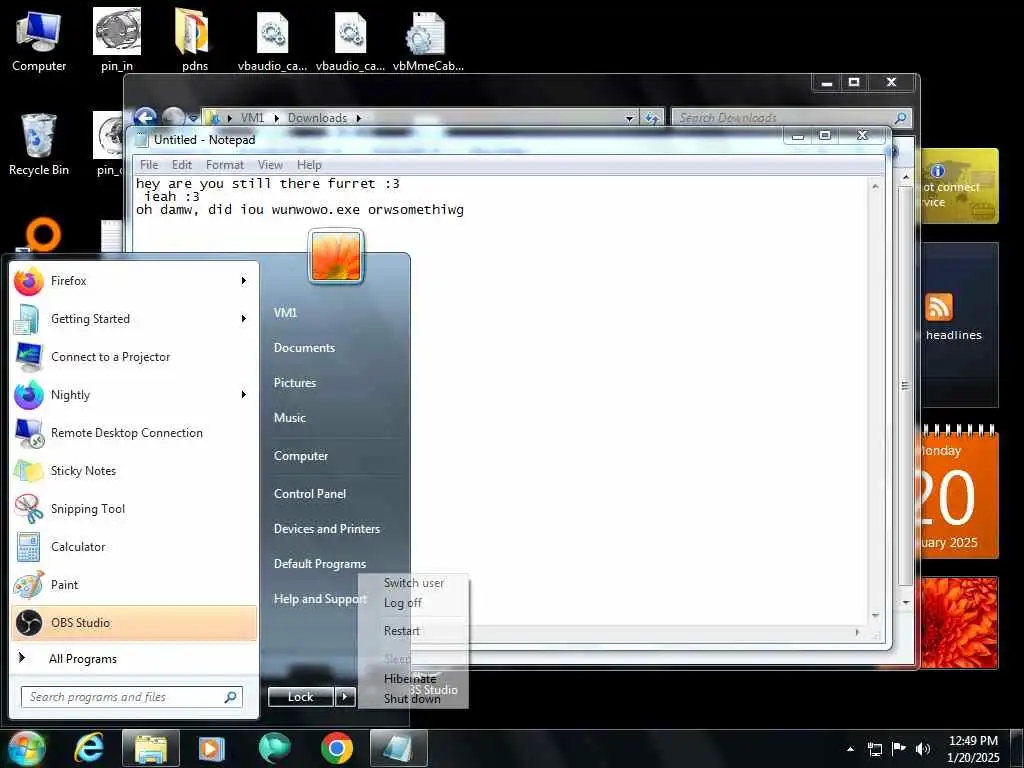This screenshot has width=1024, height=768.
Task: Select the pin_in desktop icon
Action: [117, 40]
